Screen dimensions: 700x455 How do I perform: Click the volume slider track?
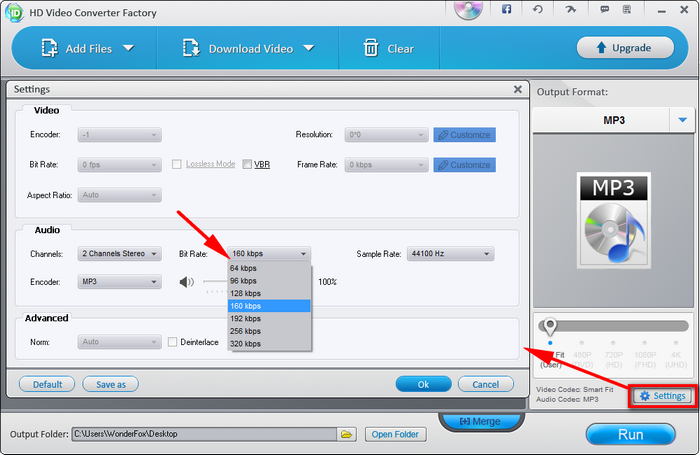[x=215, y=281]
